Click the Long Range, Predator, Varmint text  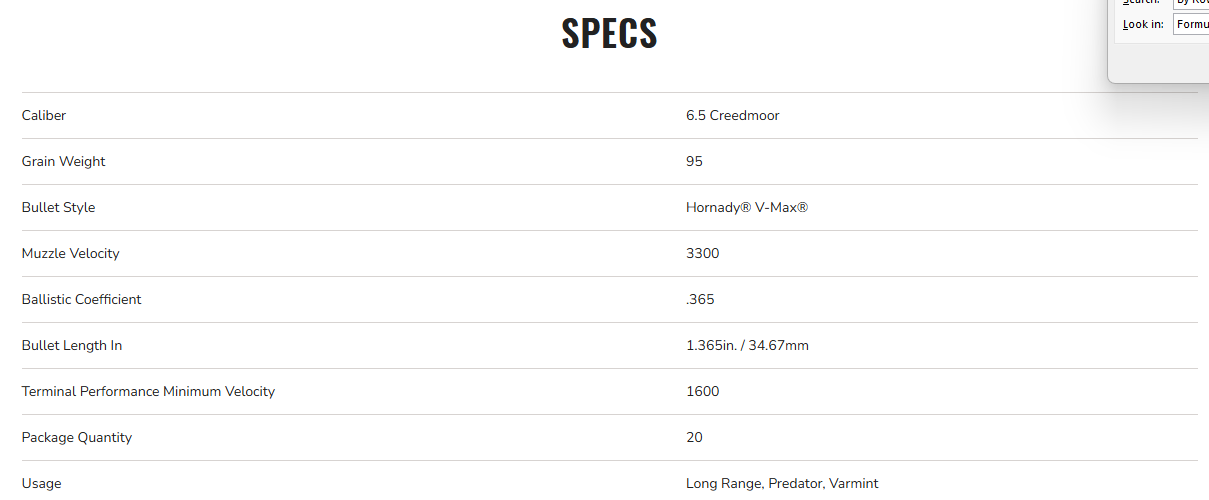click(x=782, y=484)
